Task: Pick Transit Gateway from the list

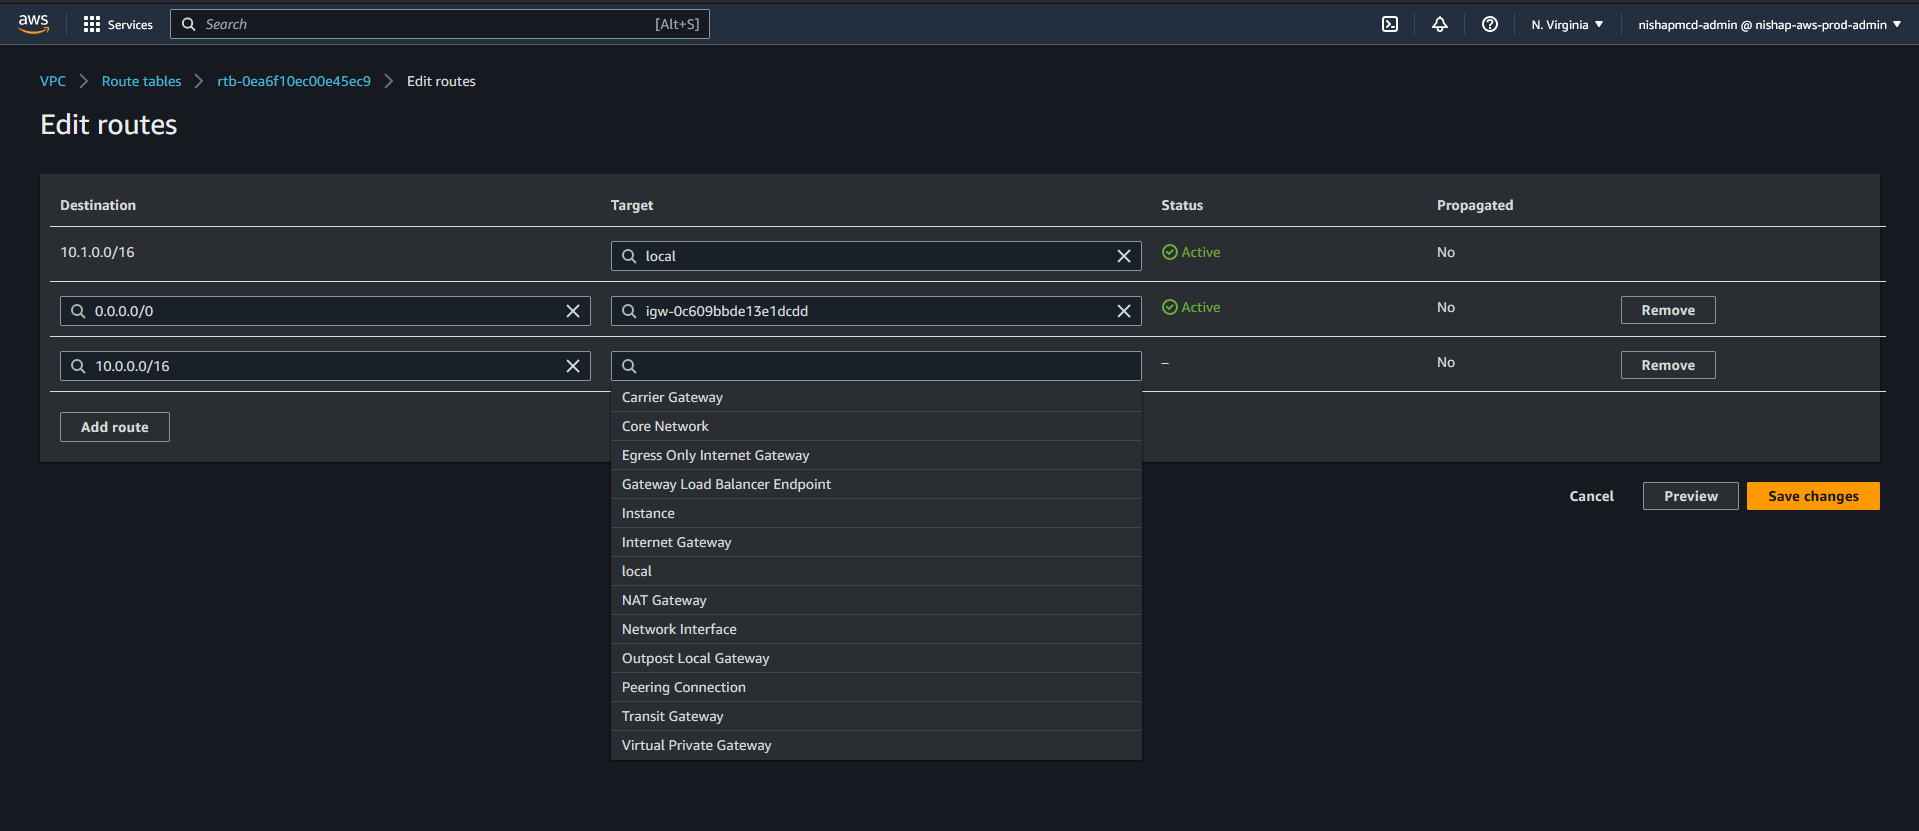Action: click(672, 716)
